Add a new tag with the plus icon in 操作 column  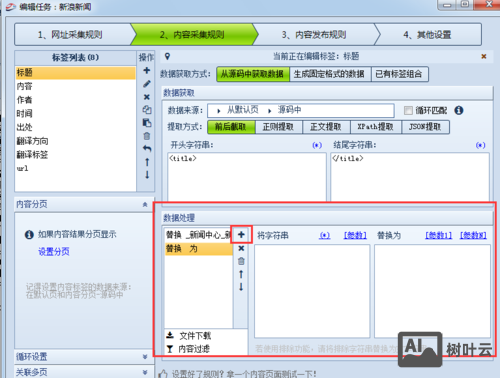click(146, 70)
